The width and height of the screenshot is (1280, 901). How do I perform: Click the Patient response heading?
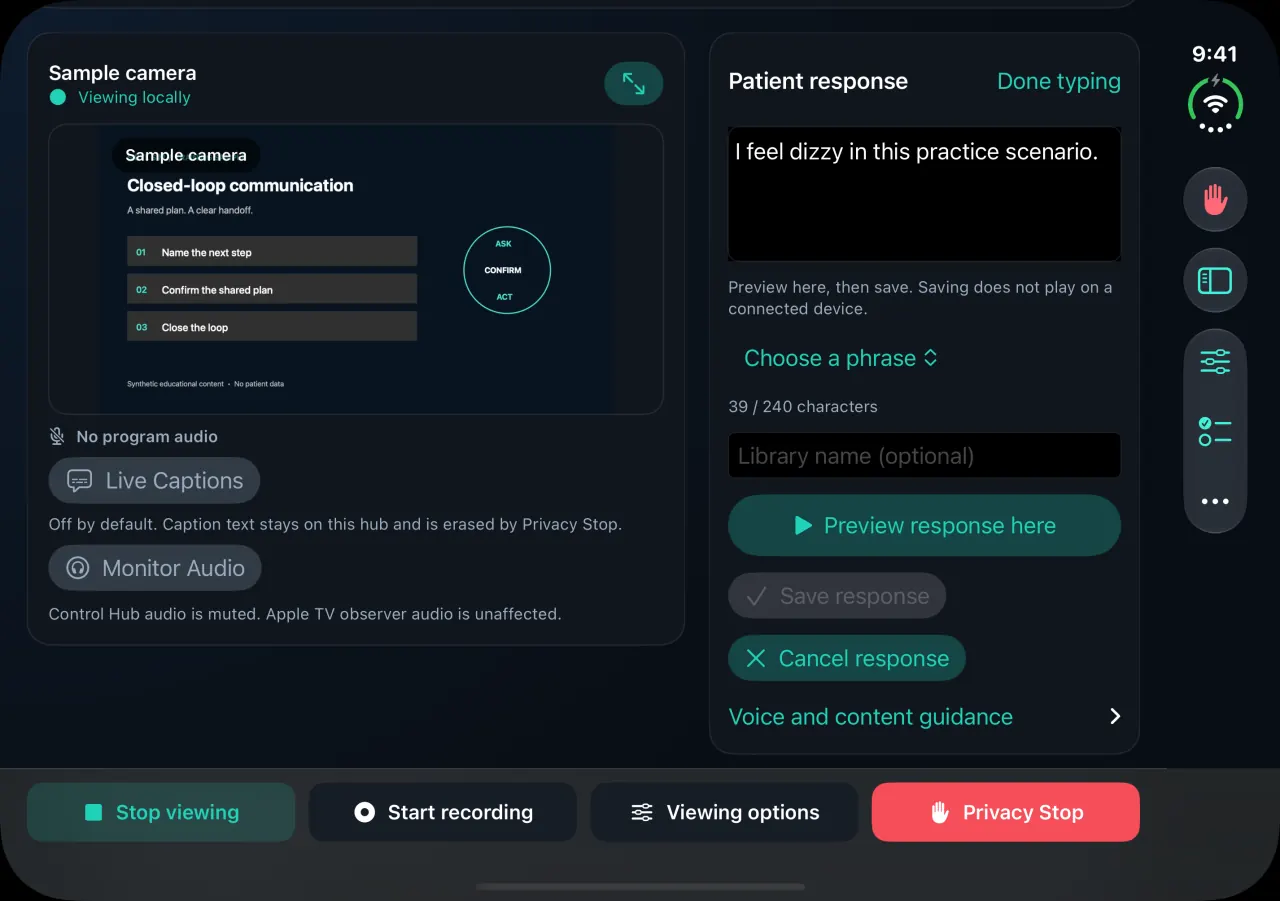818,82
